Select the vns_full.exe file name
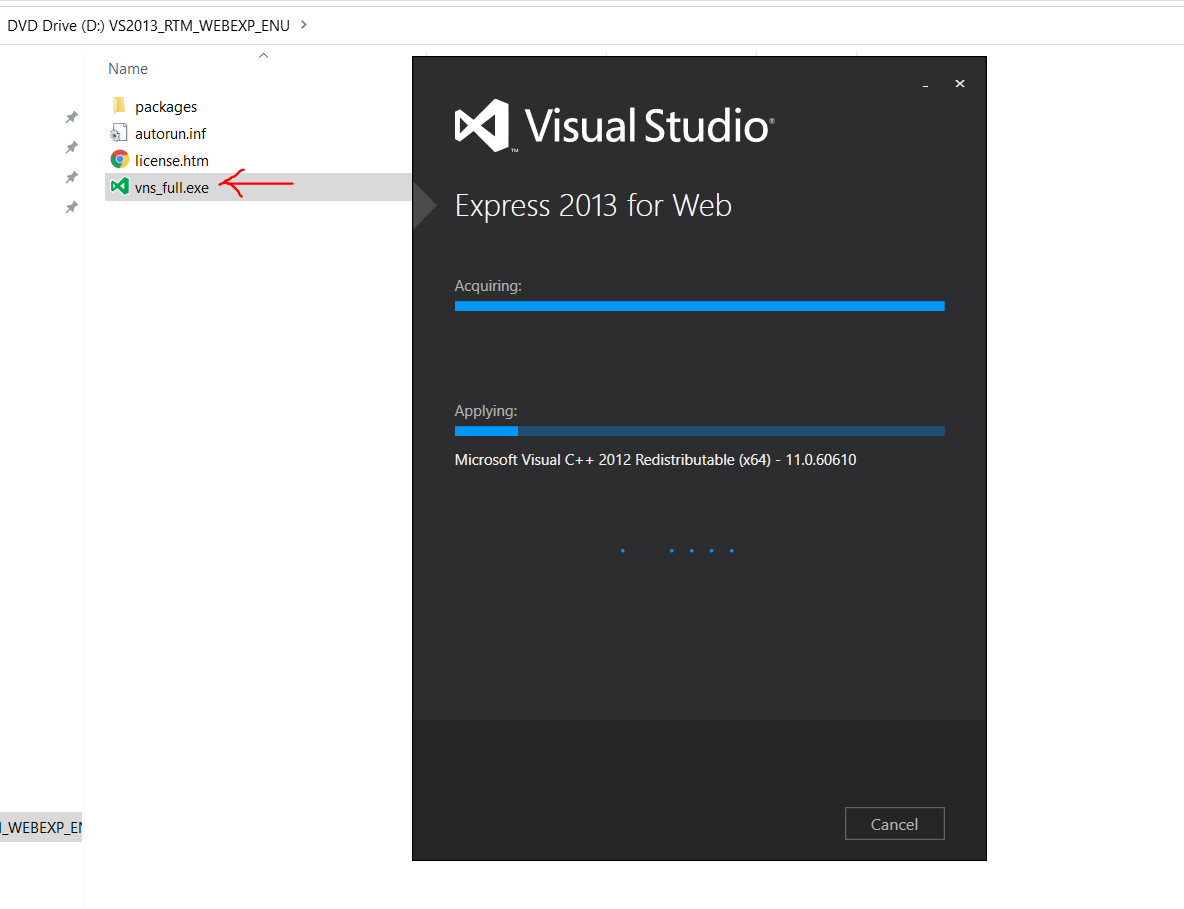Viewport: 1184px width, 909px height. pyautogui.click(x=172, y=188)
